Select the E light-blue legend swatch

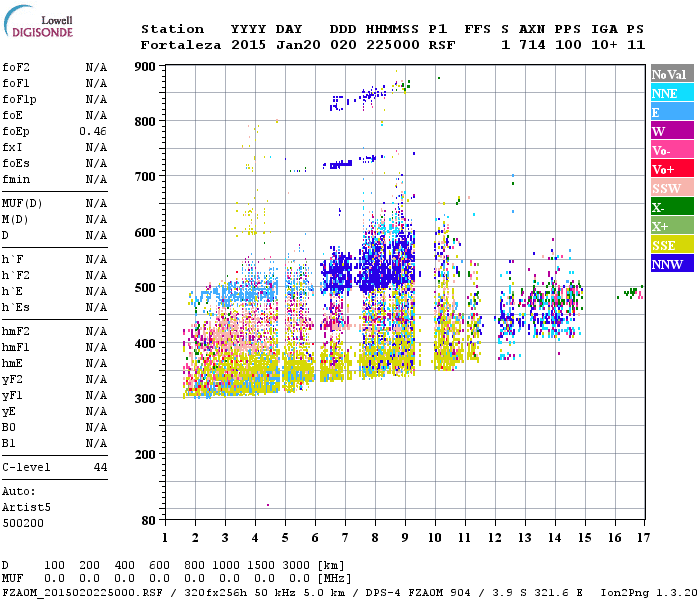click(672, 112)
